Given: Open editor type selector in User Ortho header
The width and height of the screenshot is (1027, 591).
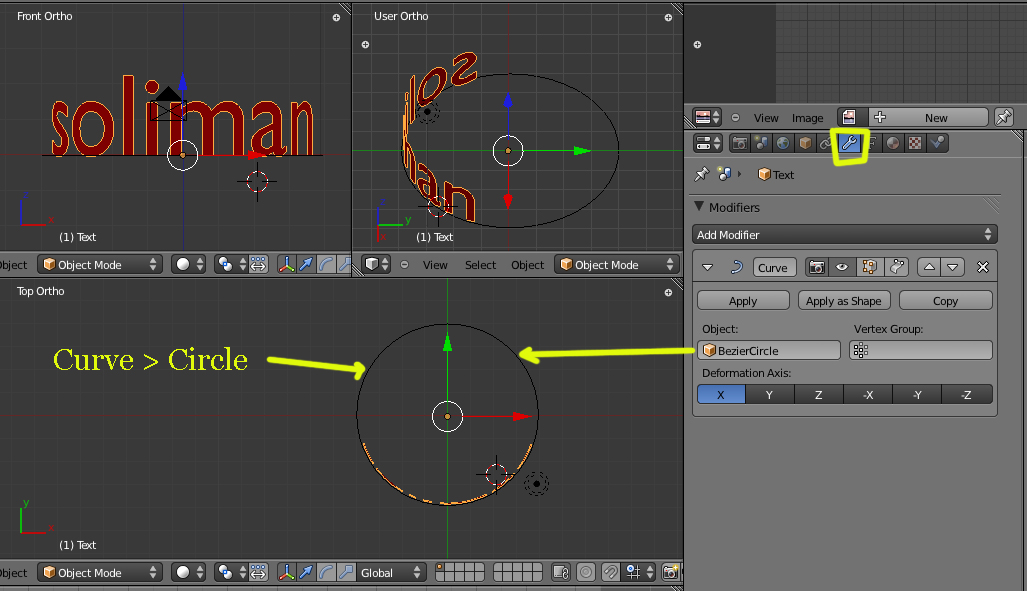Looking at the screenshot, I should pyautogui.click(x=377, y=265).
